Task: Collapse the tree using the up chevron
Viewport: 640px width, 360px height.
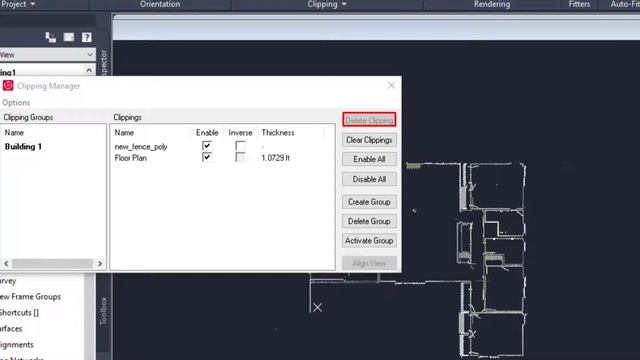Action: [x=89, y=71]
